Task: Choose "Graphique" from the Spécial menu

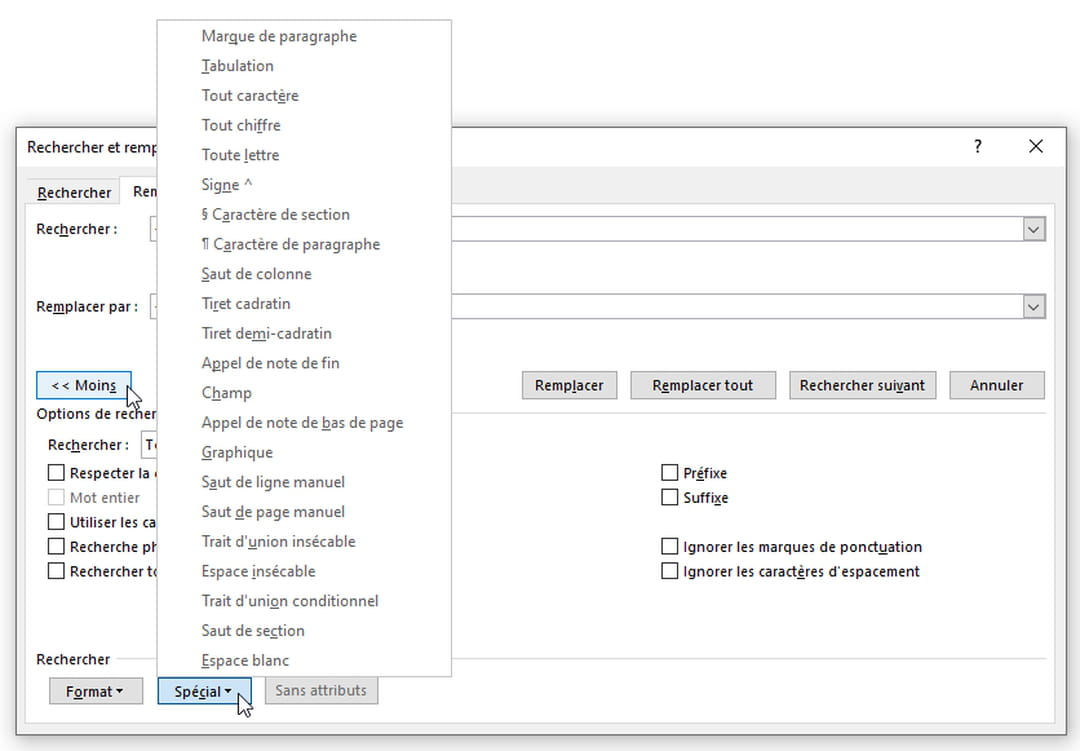Action: tap(237, 452)
